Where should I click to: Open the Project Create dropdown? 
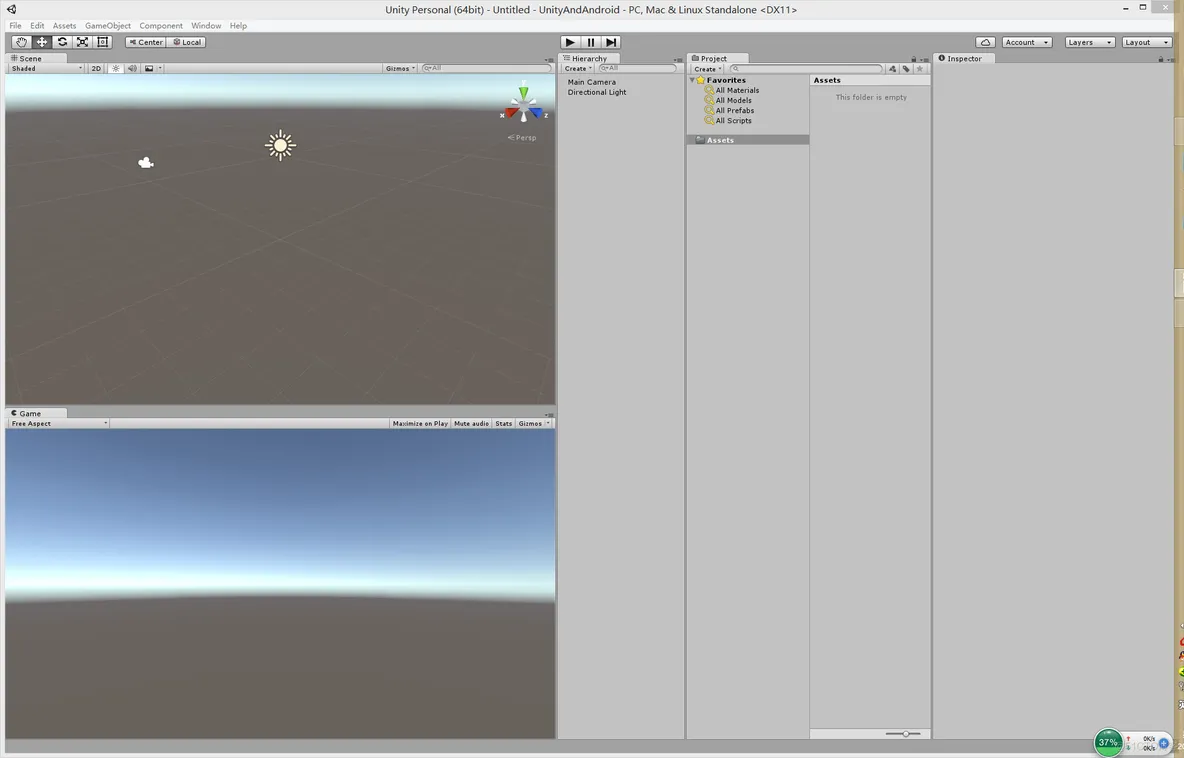[x=708, y=69]
